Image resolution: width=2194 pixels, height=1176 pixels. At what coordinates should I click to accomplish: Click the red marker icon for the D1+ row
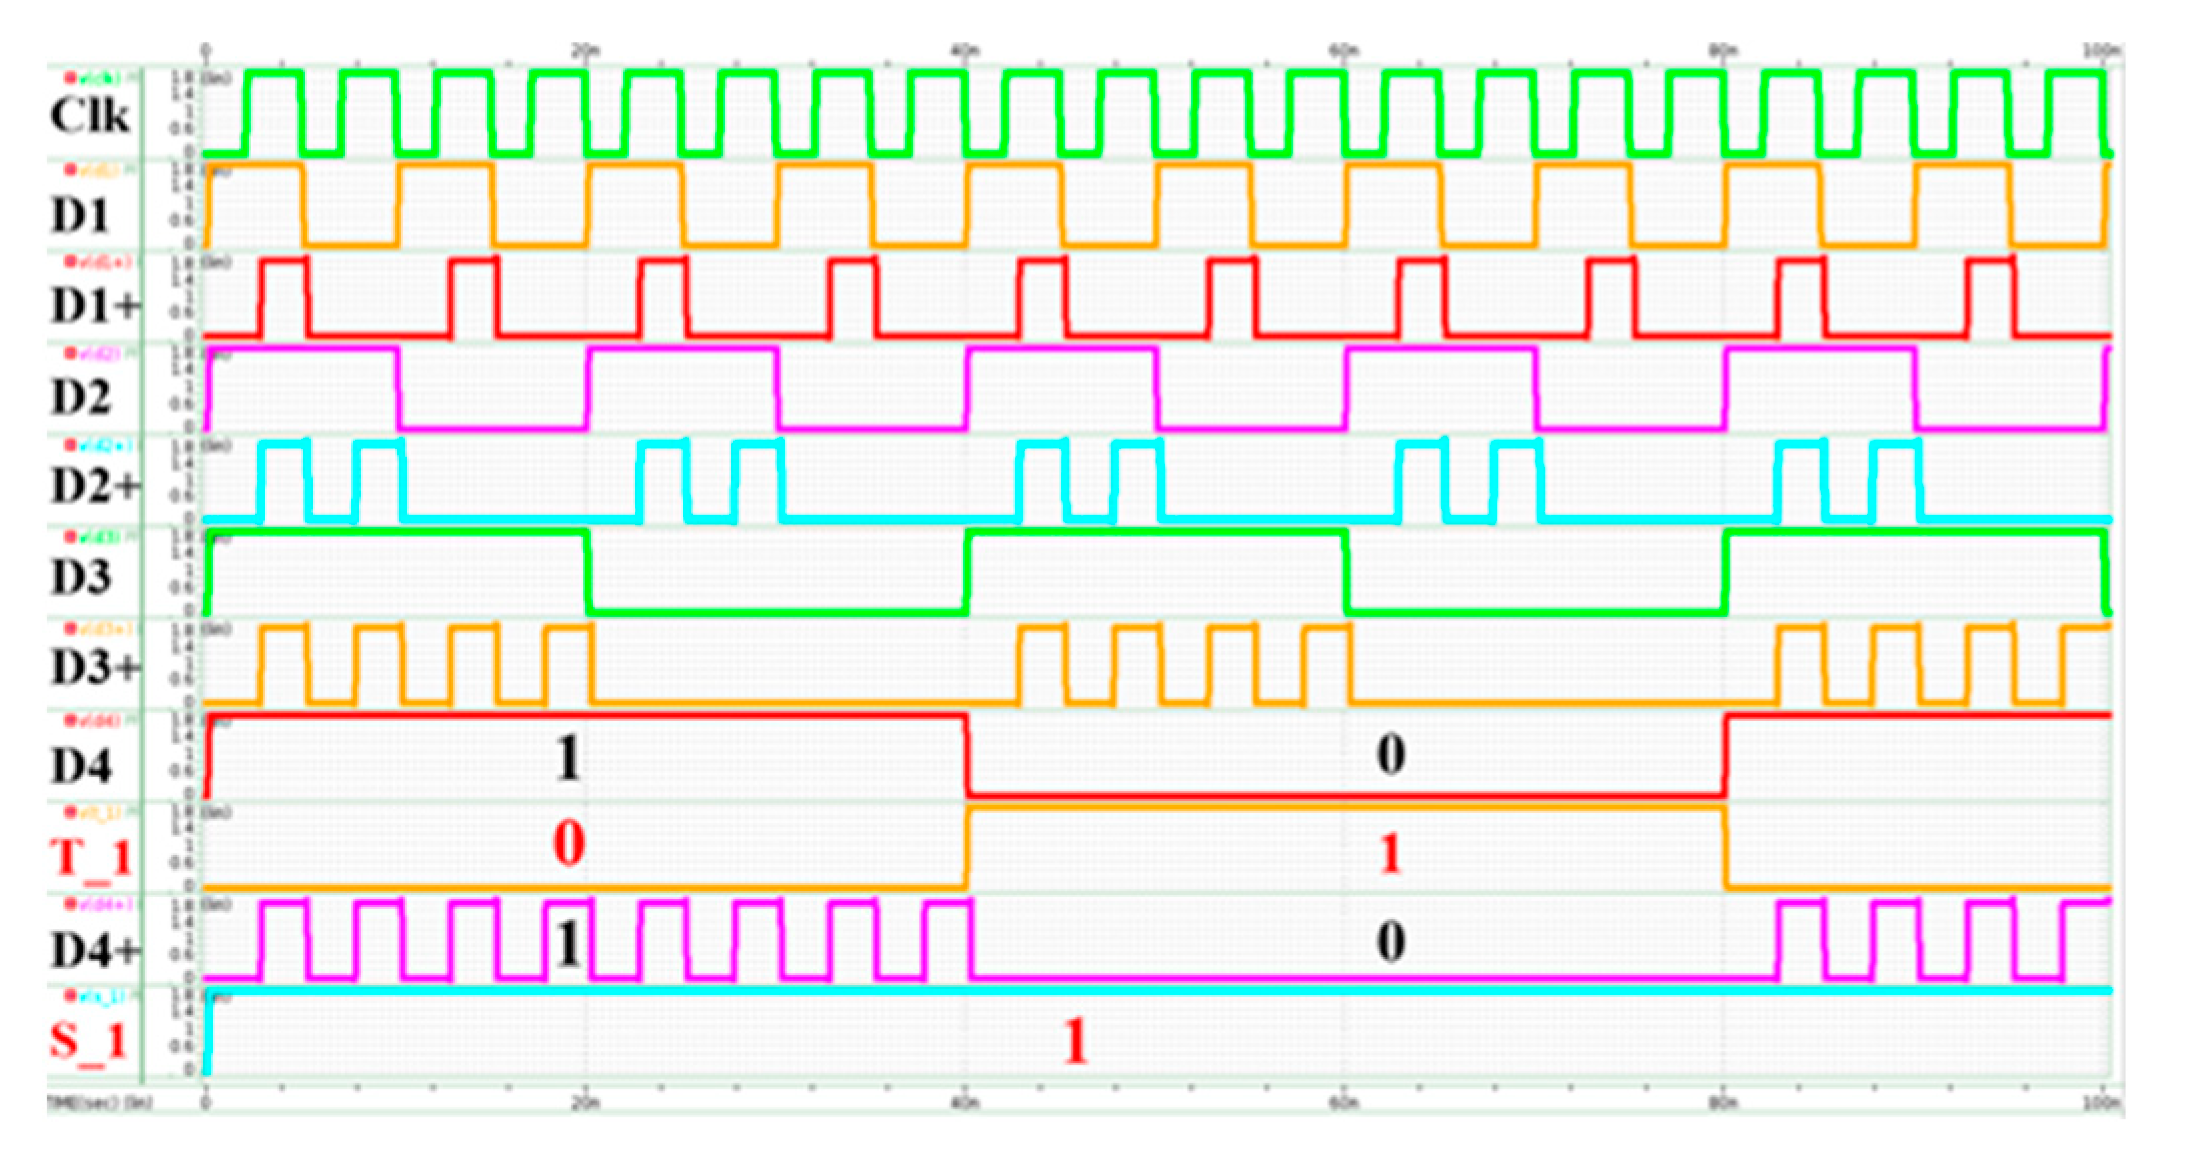click(71, 262)
